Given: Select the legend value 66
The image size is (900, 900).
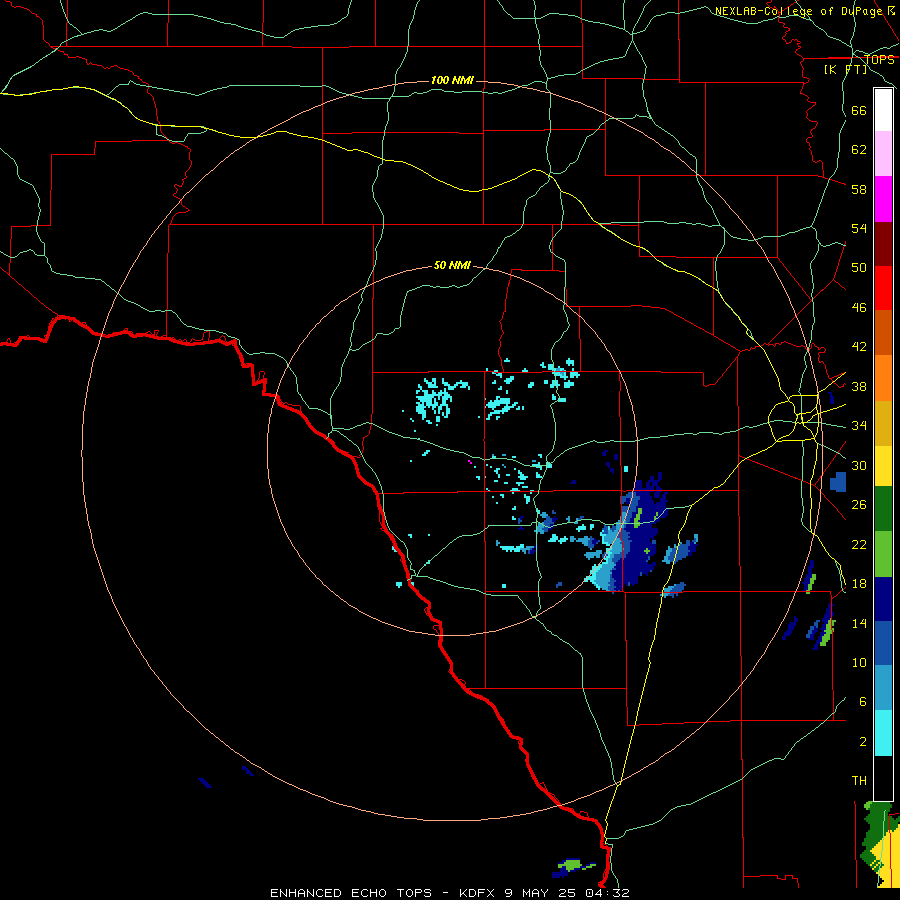Looking at the screenshot, I should [859, 110].
